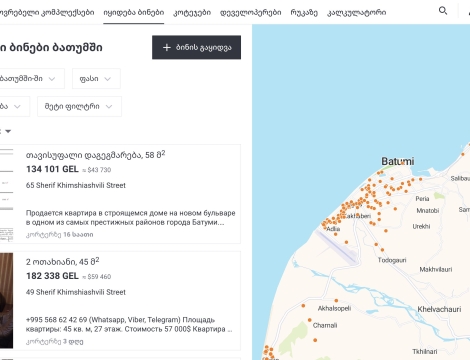
Task: Open the რუკაზე map menu item
Action: click(x=304, y=13)
